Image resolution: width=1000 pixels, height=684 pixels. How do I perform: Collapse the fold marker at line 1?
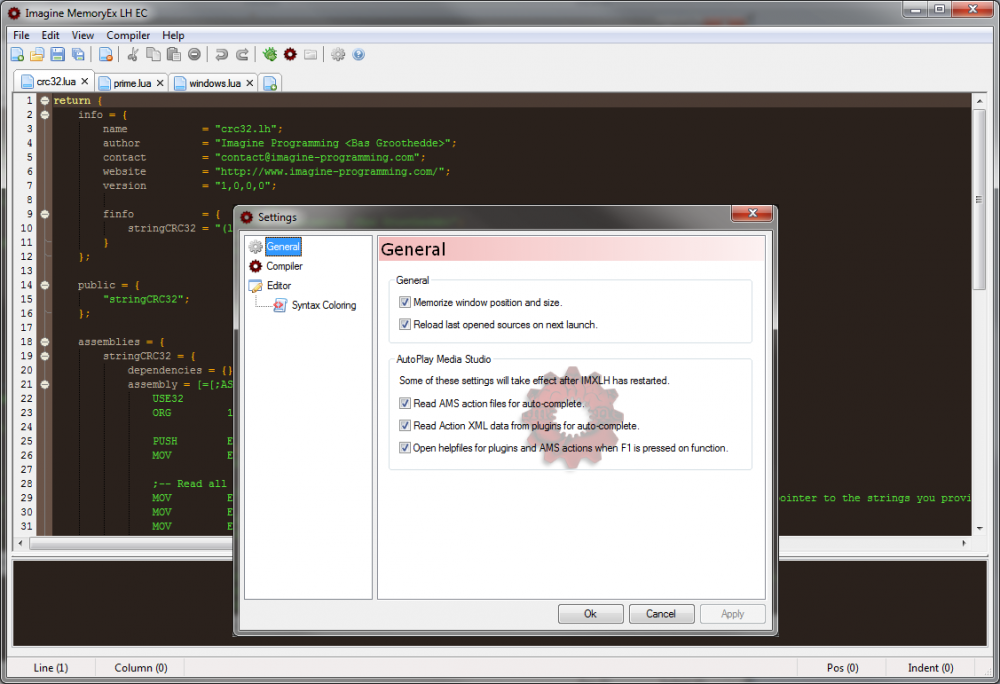[x=45, y=101]
